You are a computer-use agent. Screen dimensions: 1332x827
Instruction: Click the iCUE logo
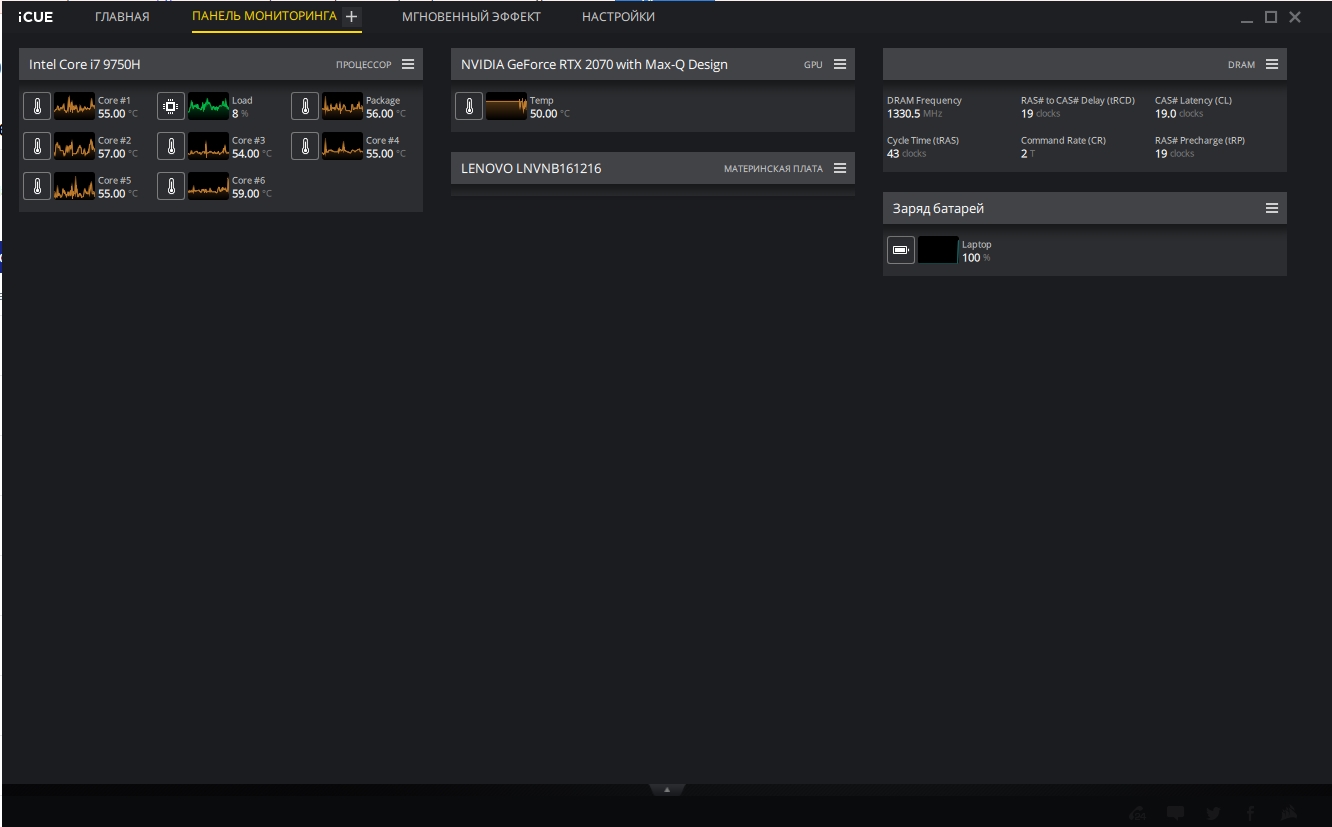pos(36,17)
